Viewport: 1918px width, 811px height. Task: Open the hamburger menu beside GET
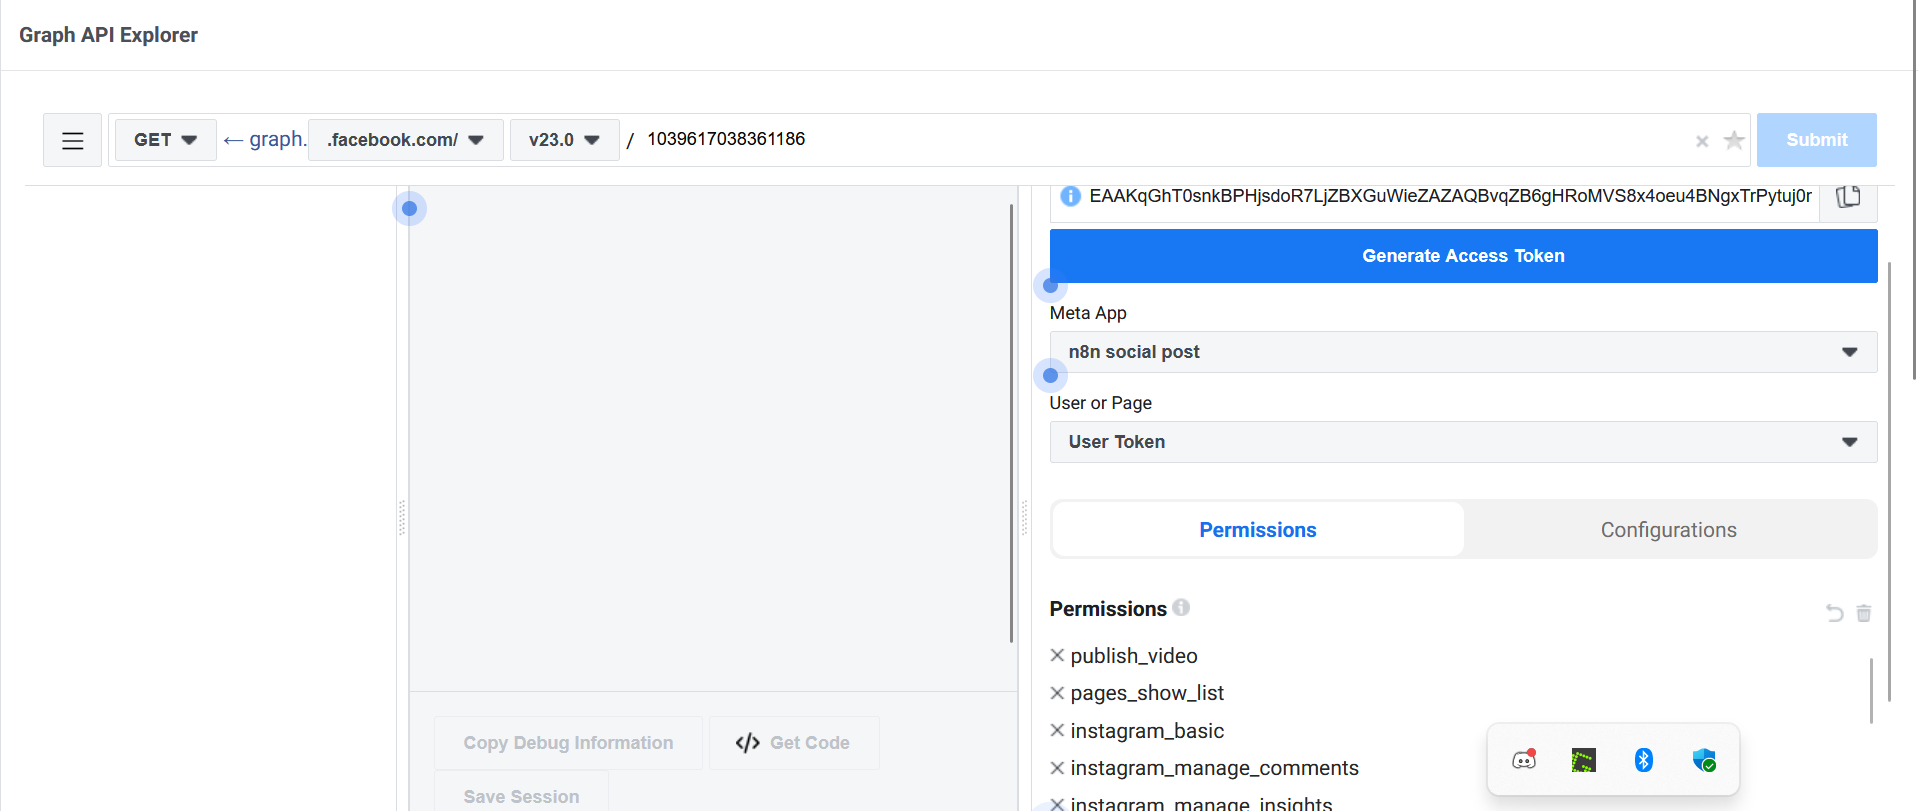[72, 140]
